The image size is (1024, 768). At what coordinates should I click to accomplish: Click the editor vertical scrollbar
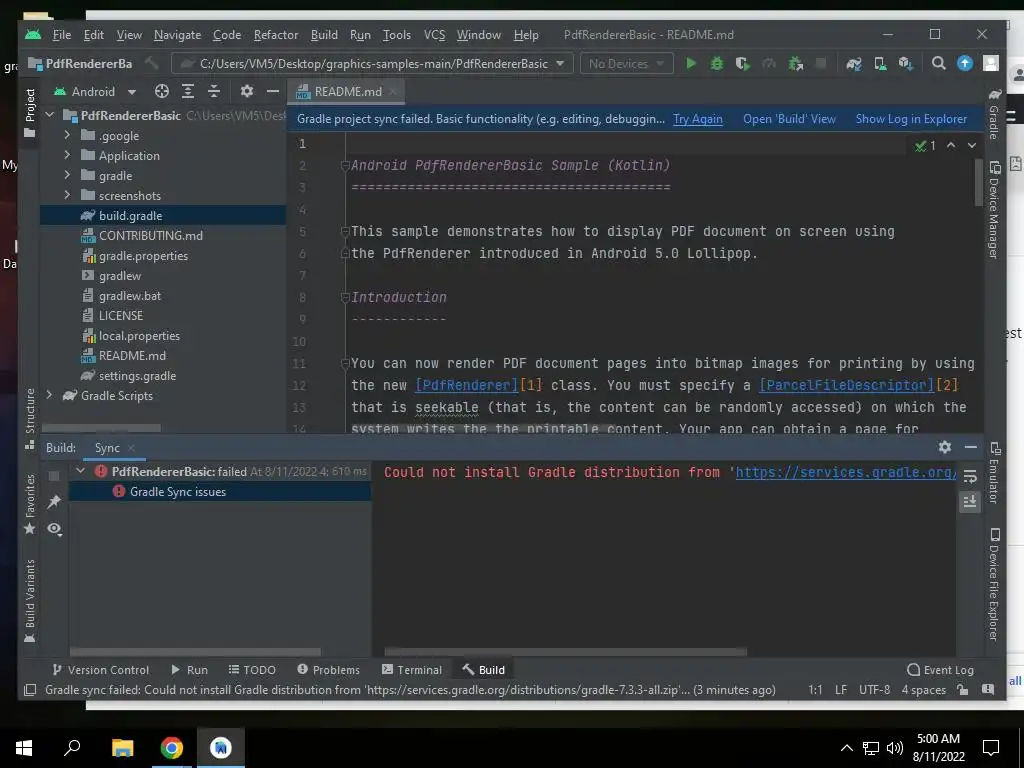978,182
